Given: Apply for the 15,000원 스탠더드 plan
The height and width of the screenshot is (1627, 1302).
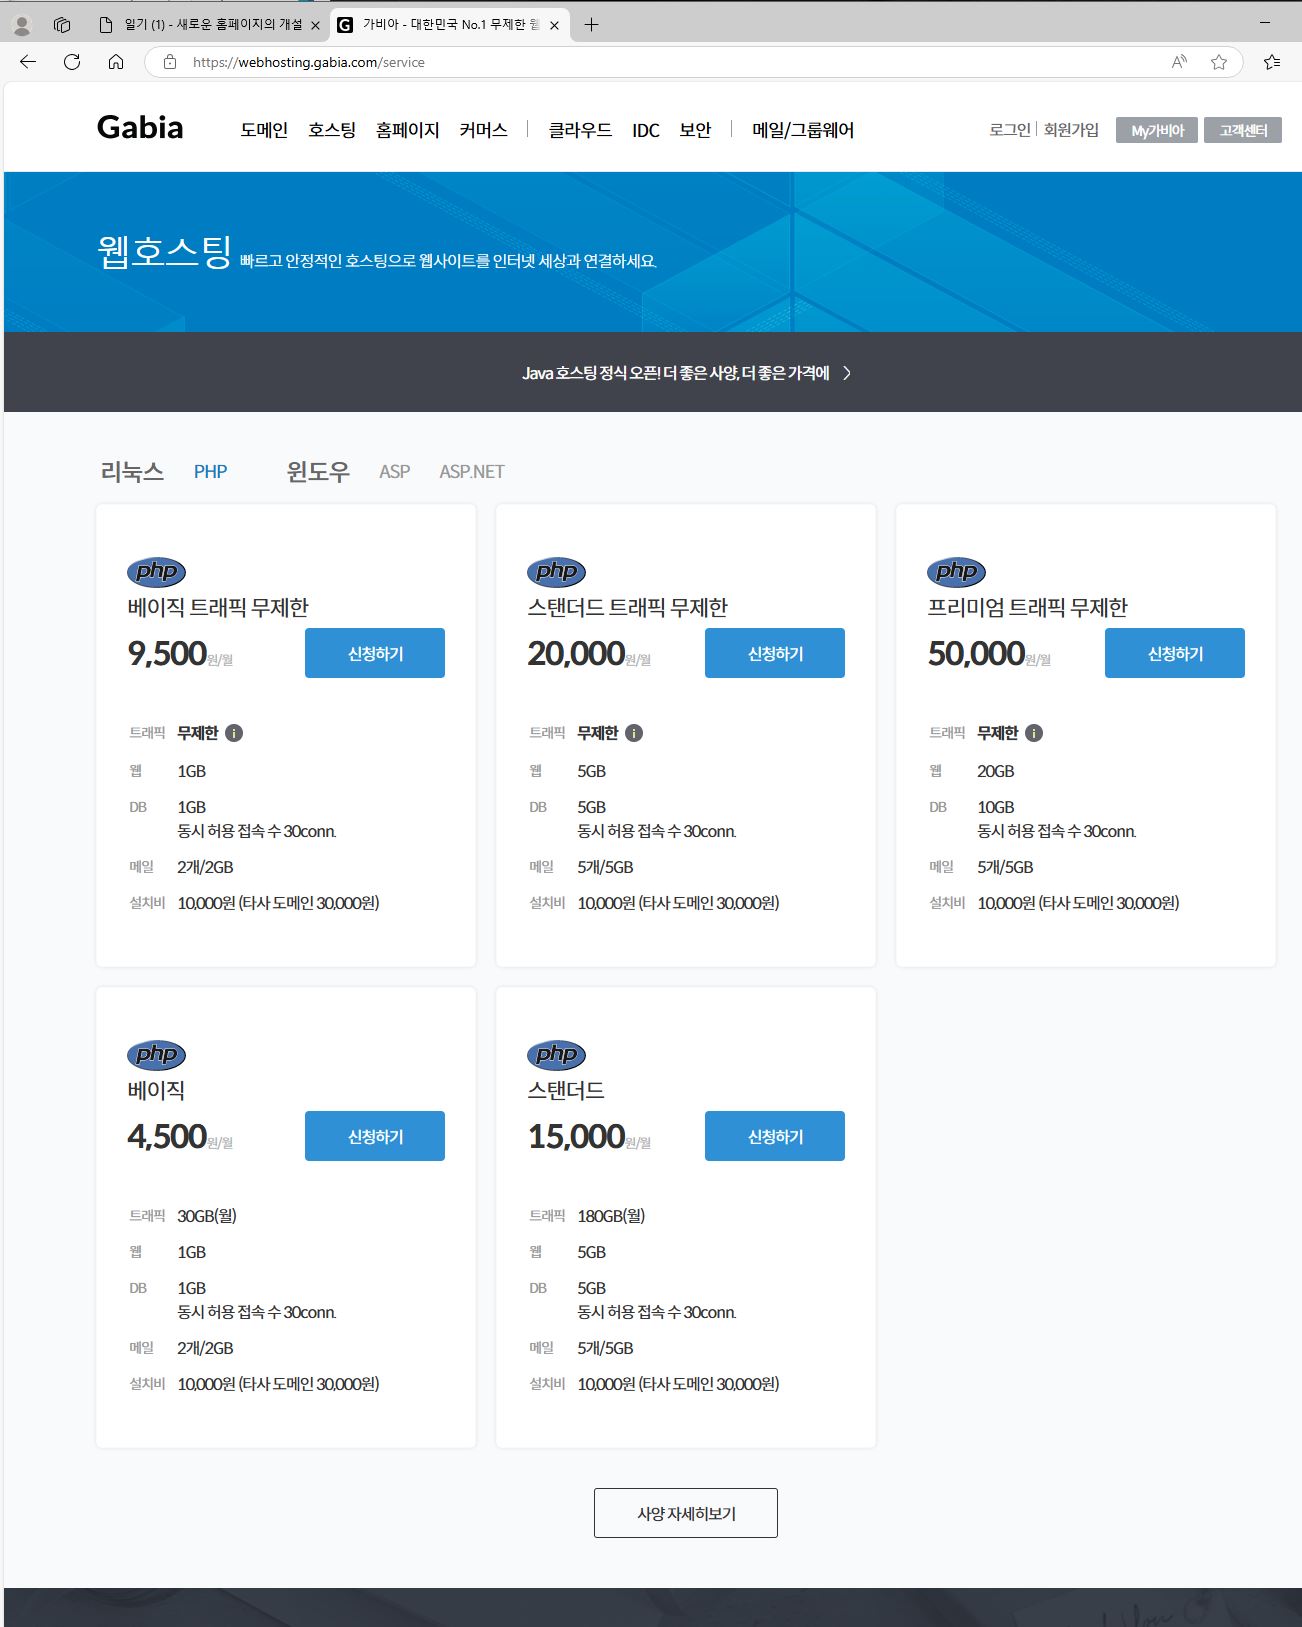Looking at the screenshot, I should 775,1136.
